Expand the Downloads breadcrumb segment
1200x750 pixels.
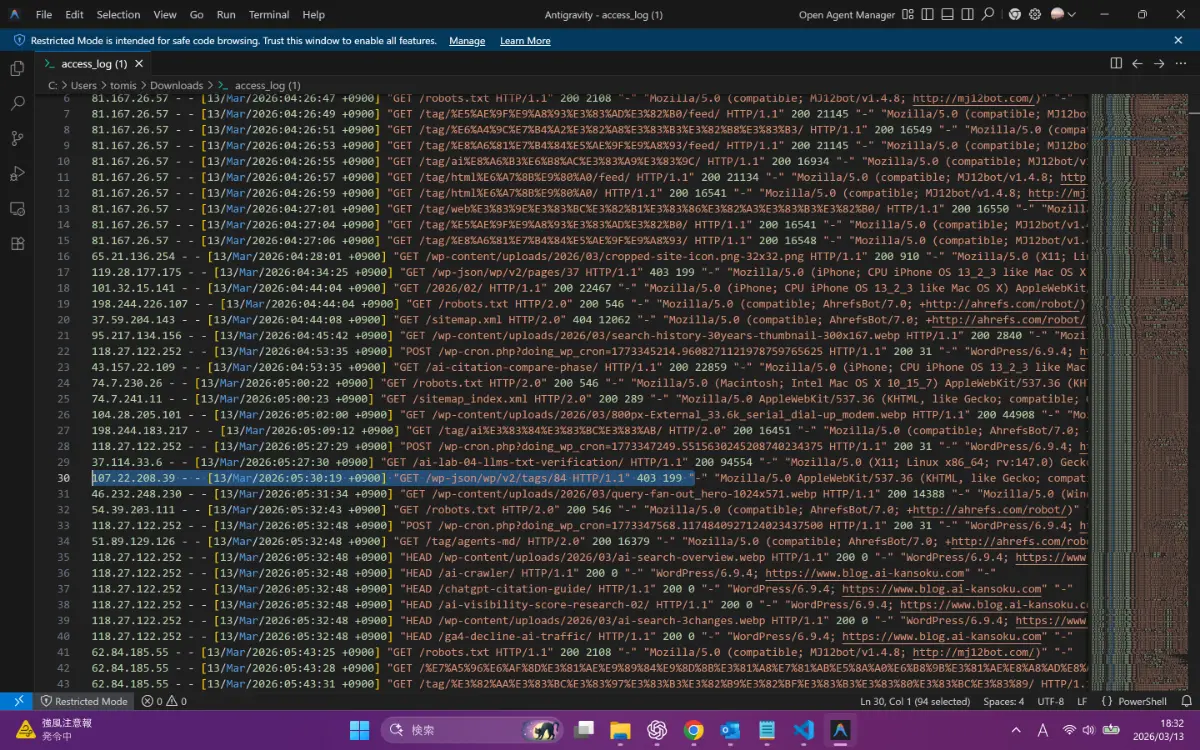pyautogui.click(x=174, y=85)
